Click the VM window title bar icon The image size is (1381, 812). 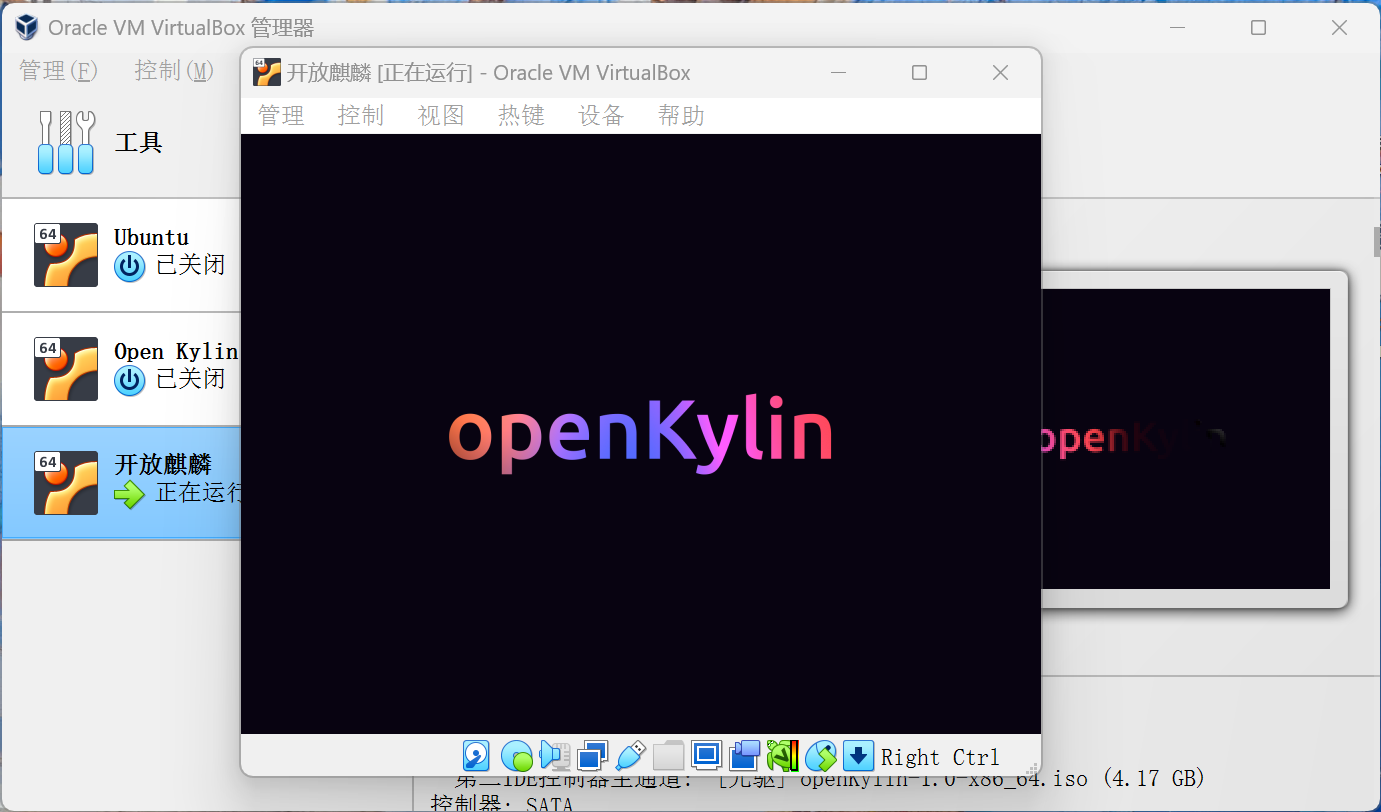tap(267, 72)
